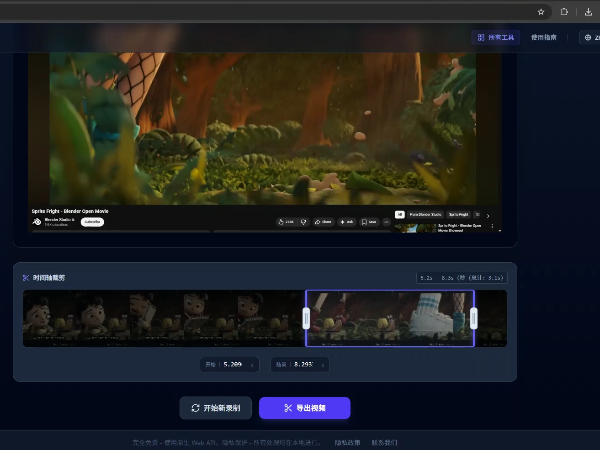Click the stepper arrows on end time

tap(323, 365)
